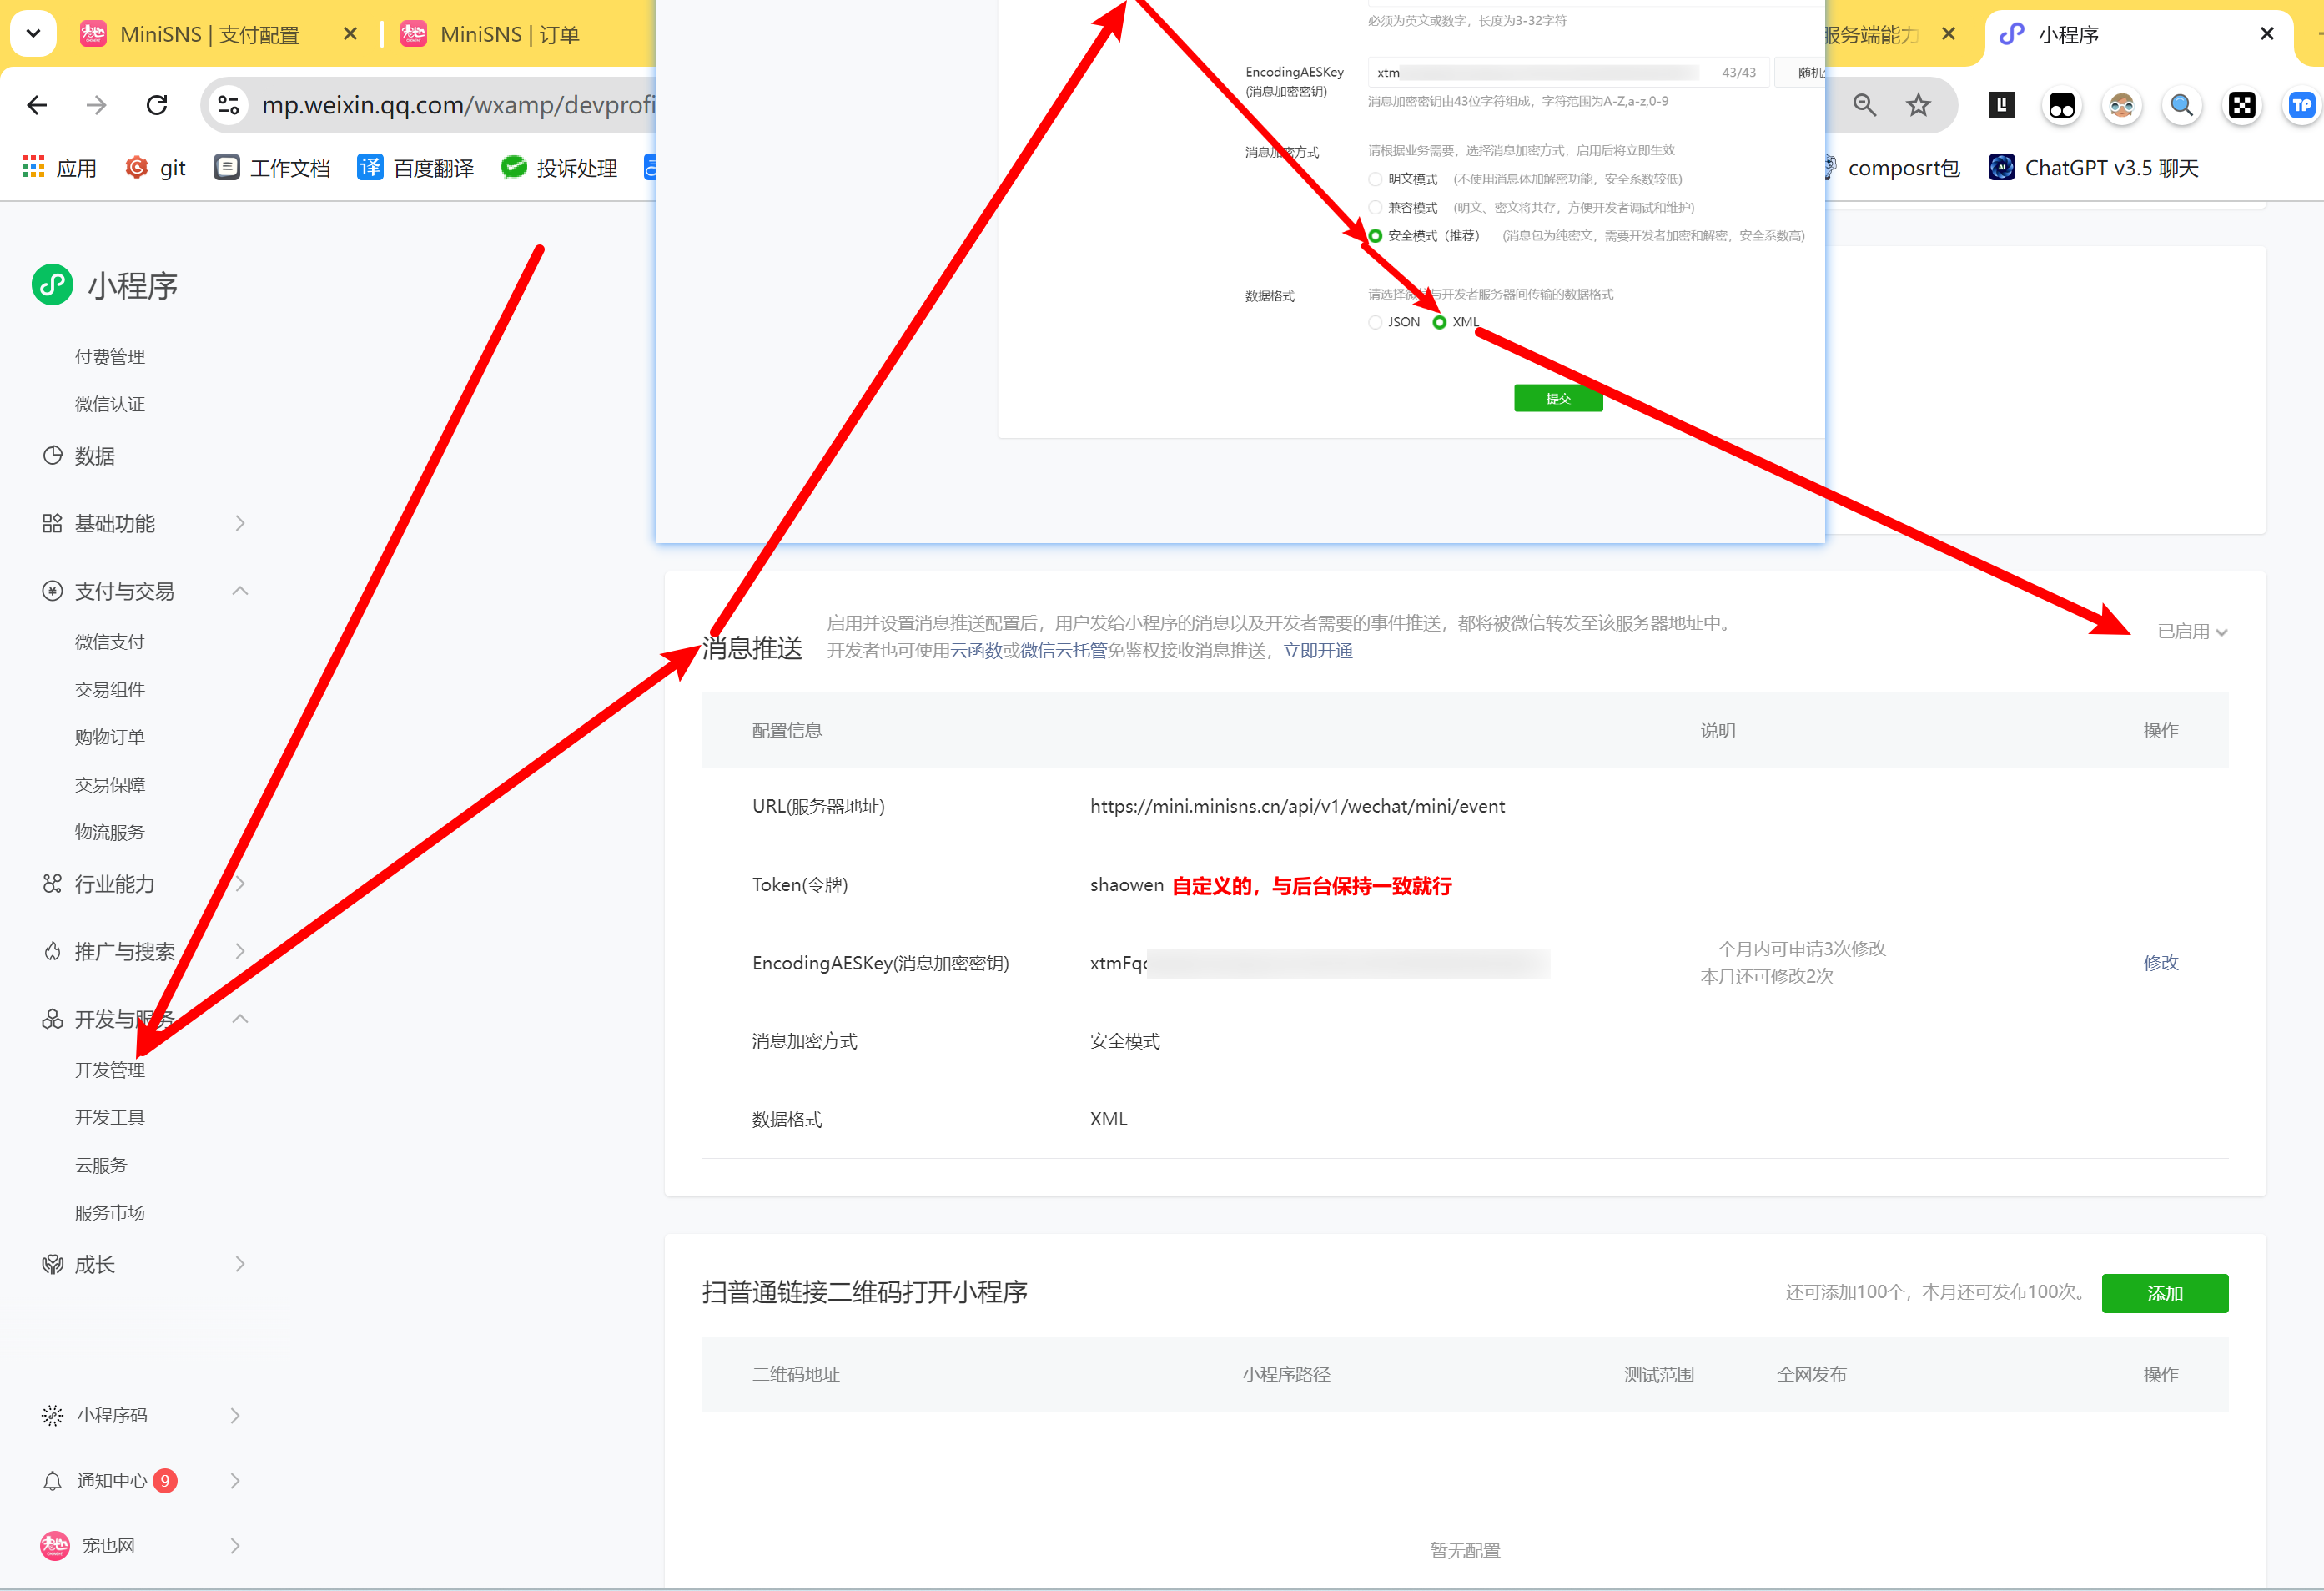Open 开发管理 in the sidebar
The width and height of the screenshot is (2324, 1591).
pyautogui.click(x=110, y=1070)
